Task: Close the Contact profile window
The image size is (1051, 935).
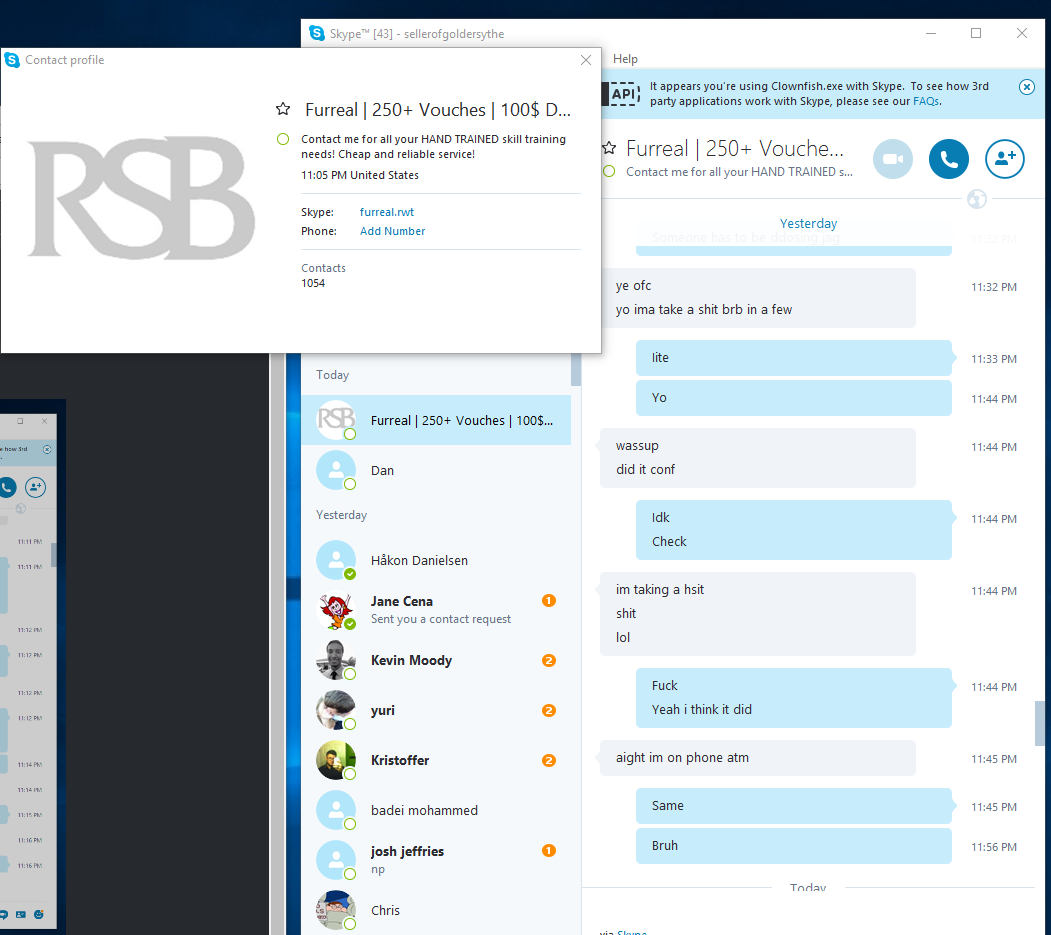Action: (586, 60)
